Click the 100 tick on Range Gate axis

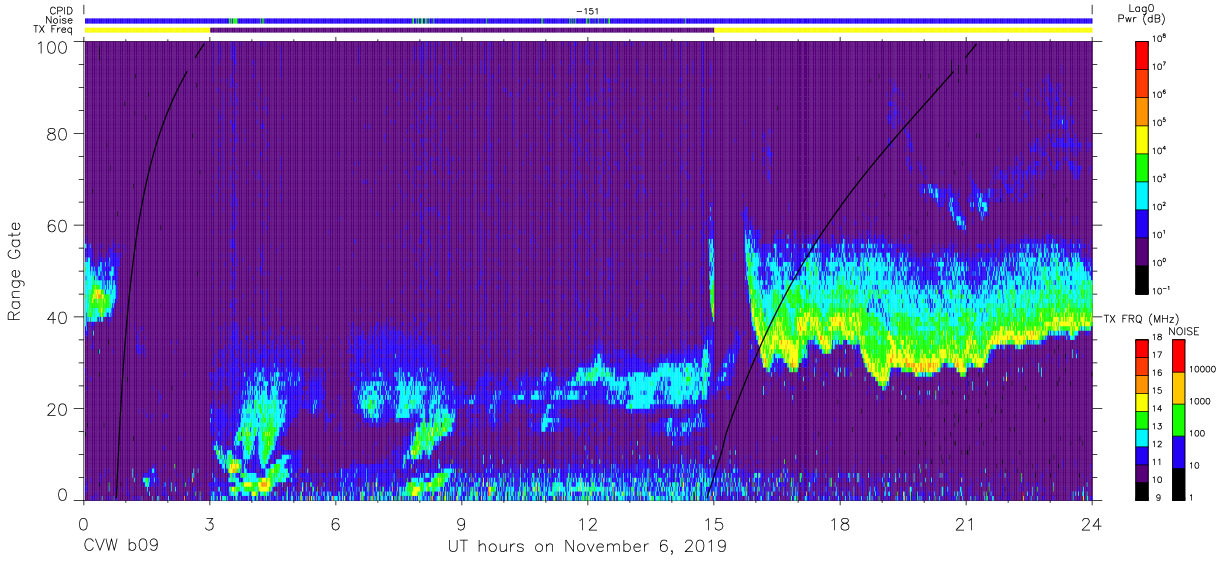click(53, 46)
